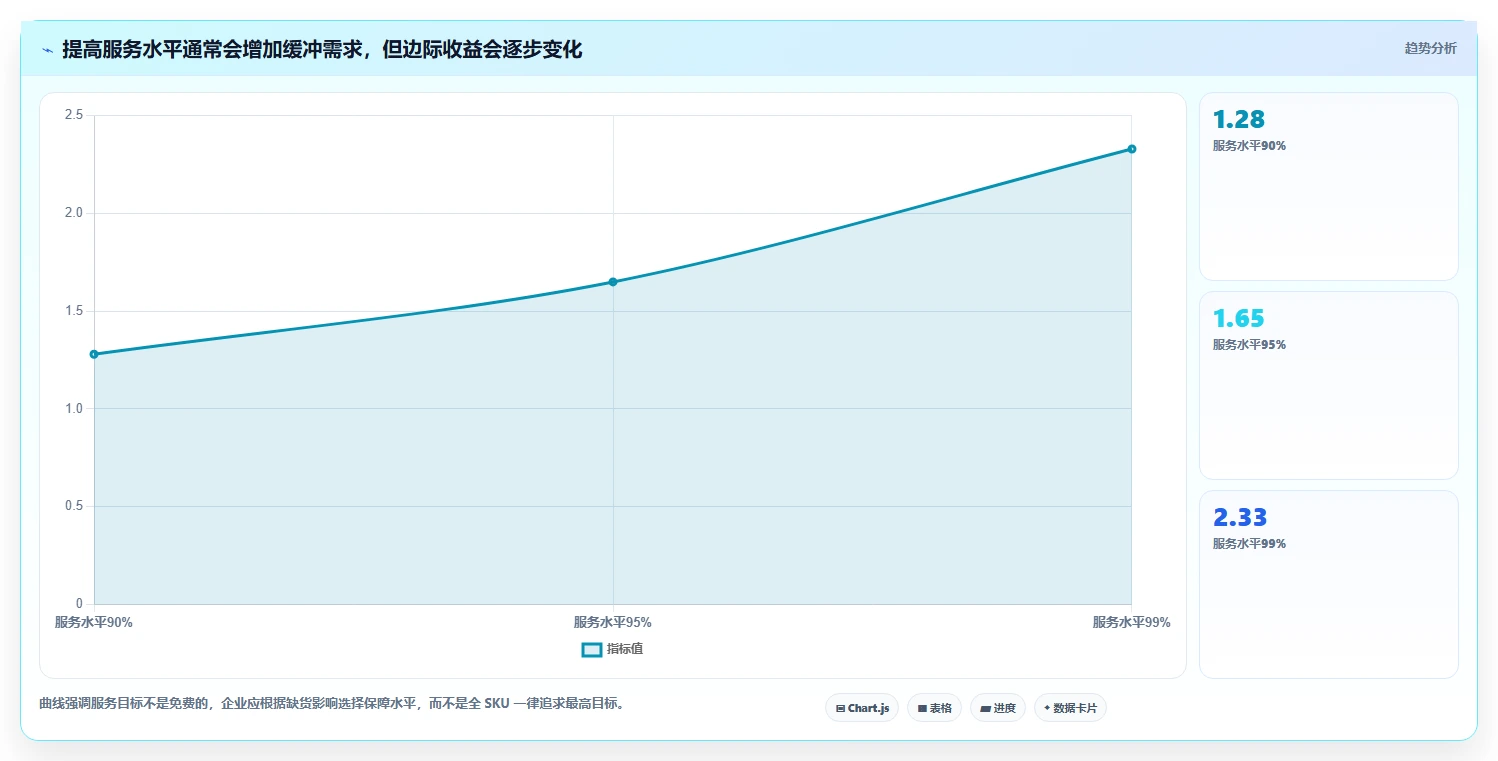Click the x-axis label 服务水平99%
Viewport: 1498px width, 761px height.
click(x=1132, y=622)
